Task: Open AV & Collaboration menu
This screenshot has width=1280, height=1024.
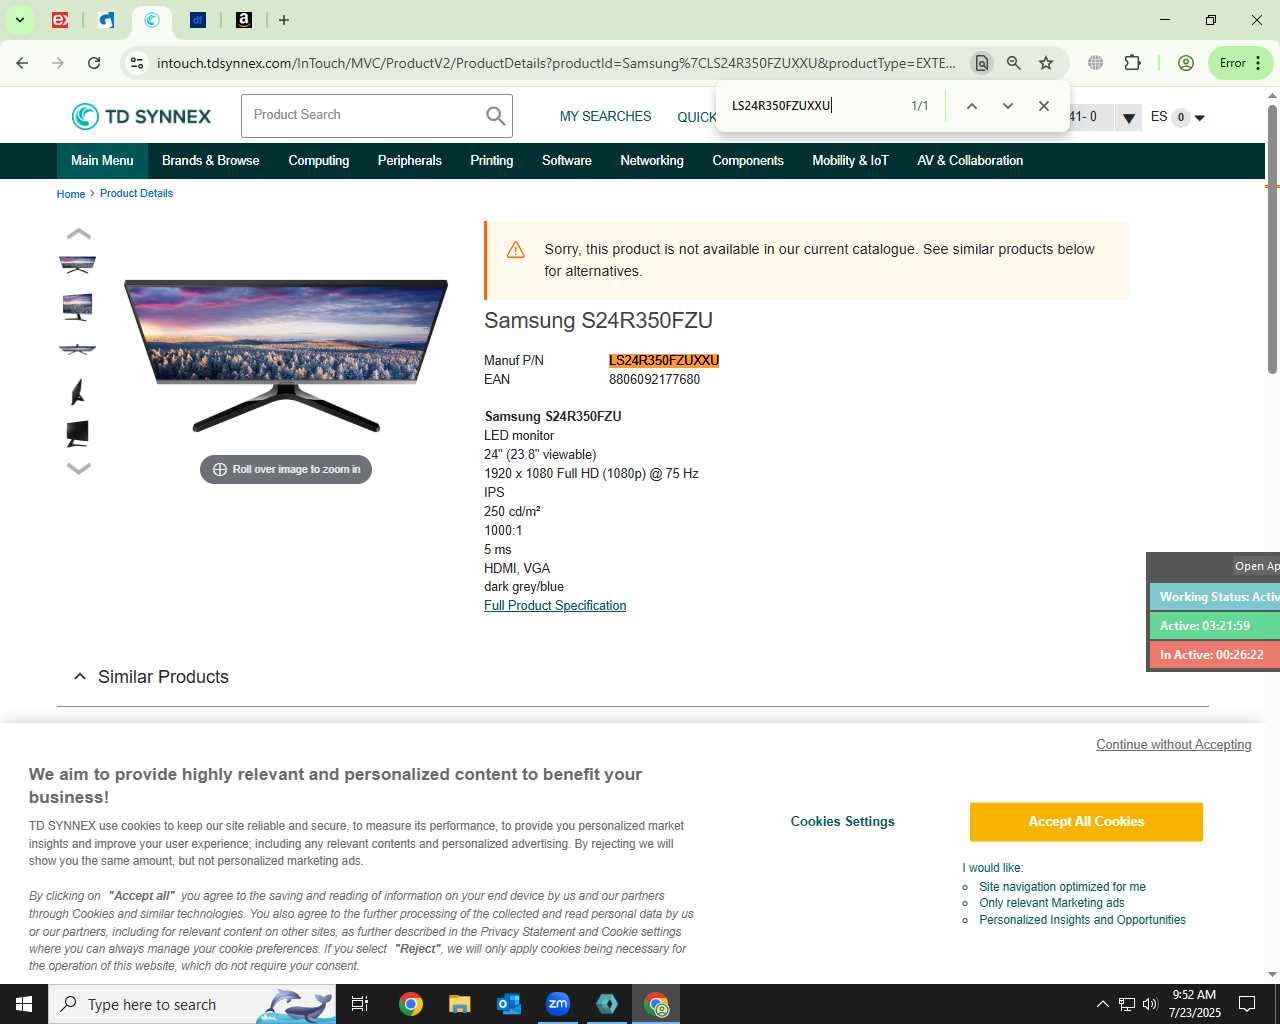Action: pos(970,161)
